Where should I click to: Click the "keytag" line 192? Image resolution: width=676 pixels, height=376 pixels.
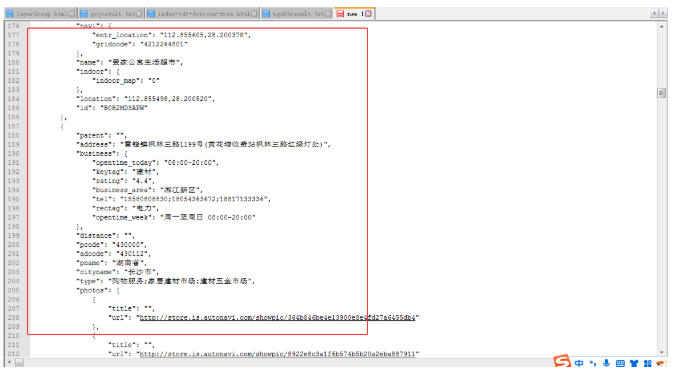[x=125, y=172]
